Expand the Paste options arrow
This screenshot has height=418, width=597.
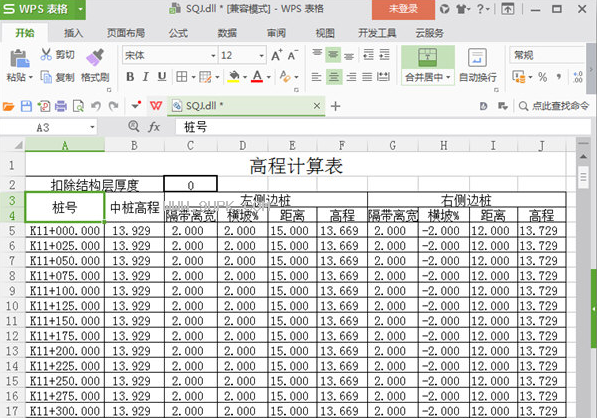[31, 78]
